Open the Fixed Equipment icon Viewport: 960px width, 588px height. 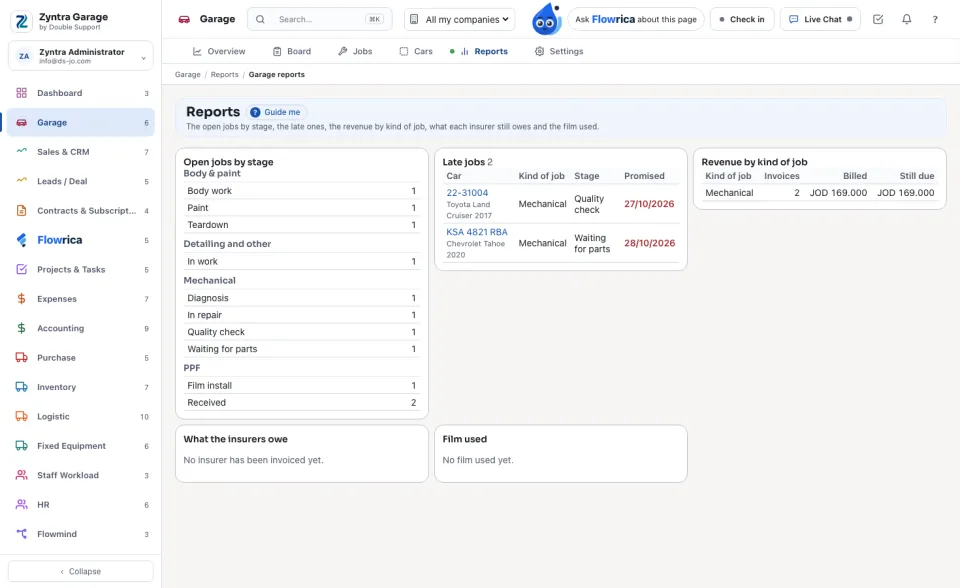(21, 445)
